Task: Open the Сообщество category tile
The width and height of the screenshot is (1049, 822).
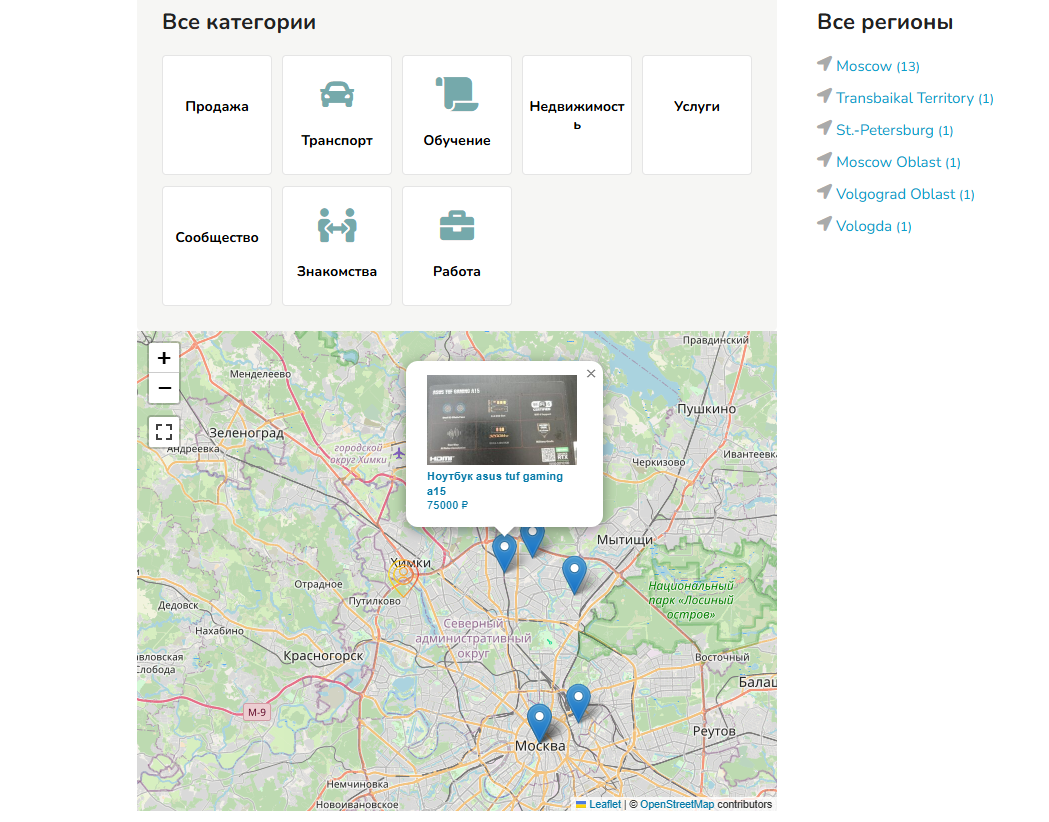Action: point(217,238)
